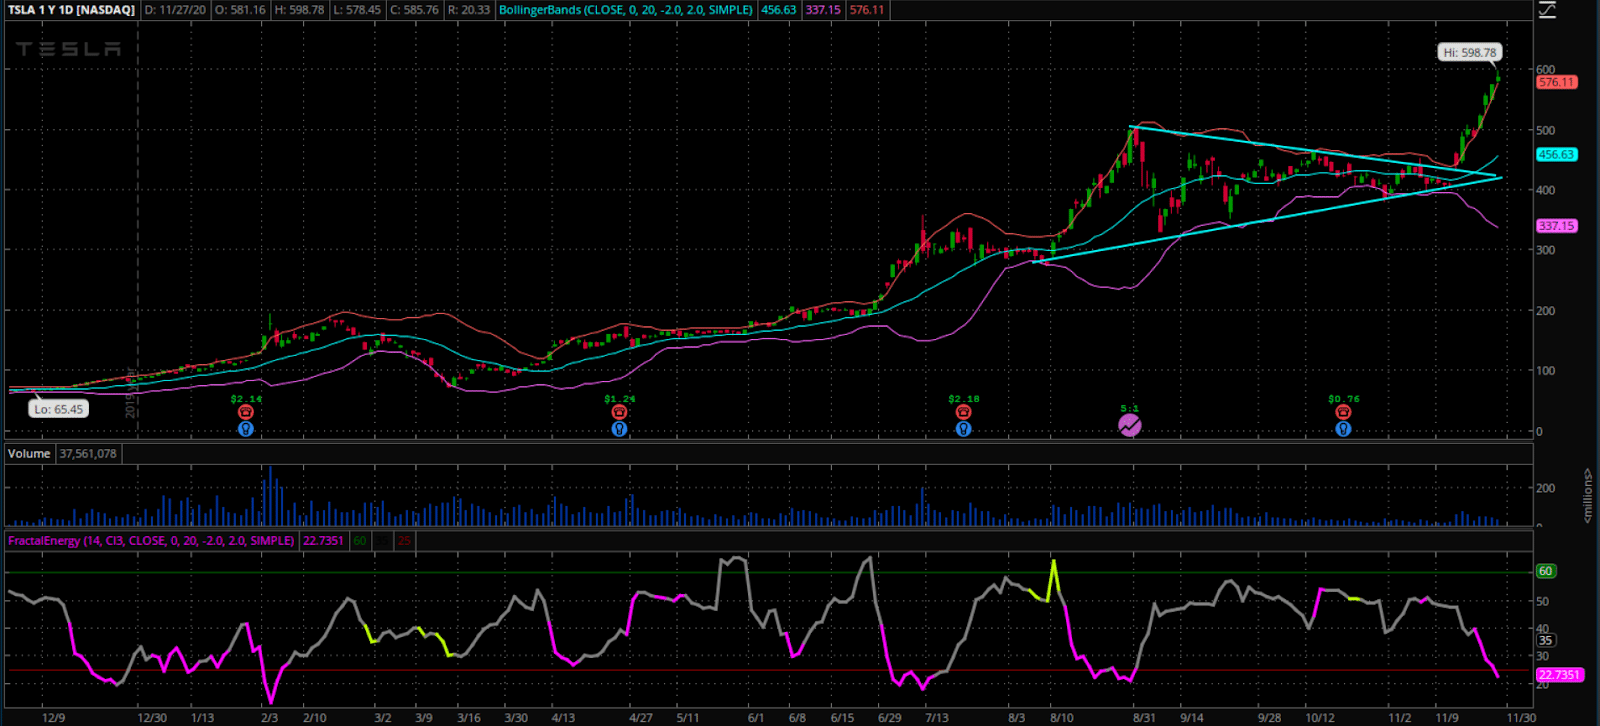1600x726 pixels.
Task: Click the 100 price axis label
Action: click(1546, 371)
